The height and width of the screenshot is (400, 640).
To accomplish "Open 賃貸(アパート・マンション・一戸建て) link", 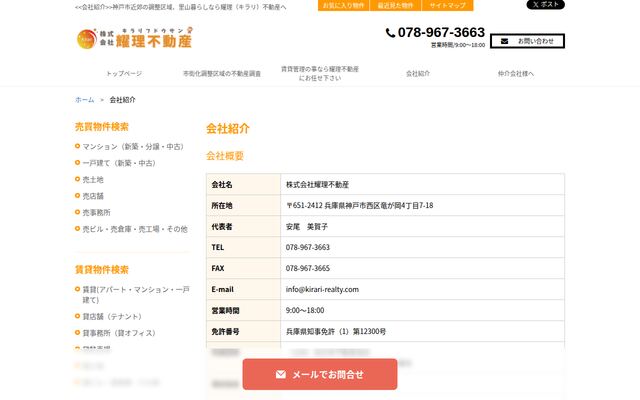I will pyautogui.click(x=136, y=295).
